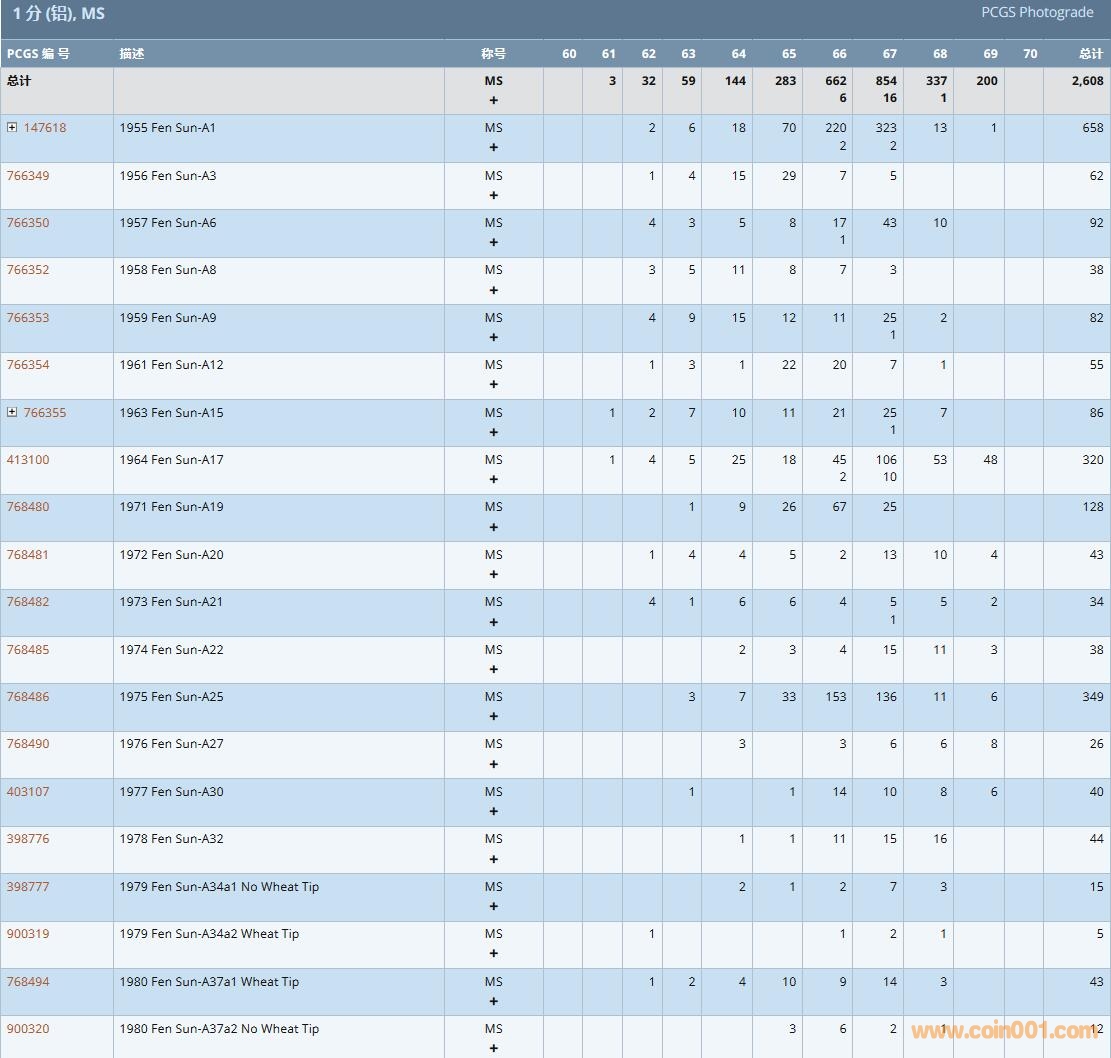Image resolution: width=1111 pixels, height=1058 pixels.
Task: Click the grade 67 column header
Action: (x=890, y=54)
